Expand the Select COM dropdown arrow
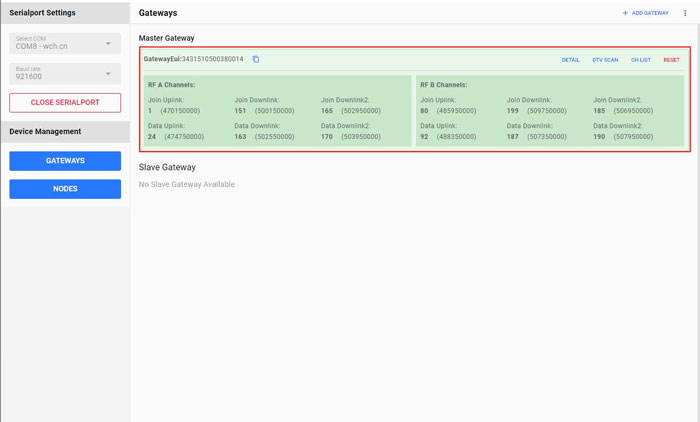Image resolution: width=700 pixels, height=422 pixels. coord(108,44)
